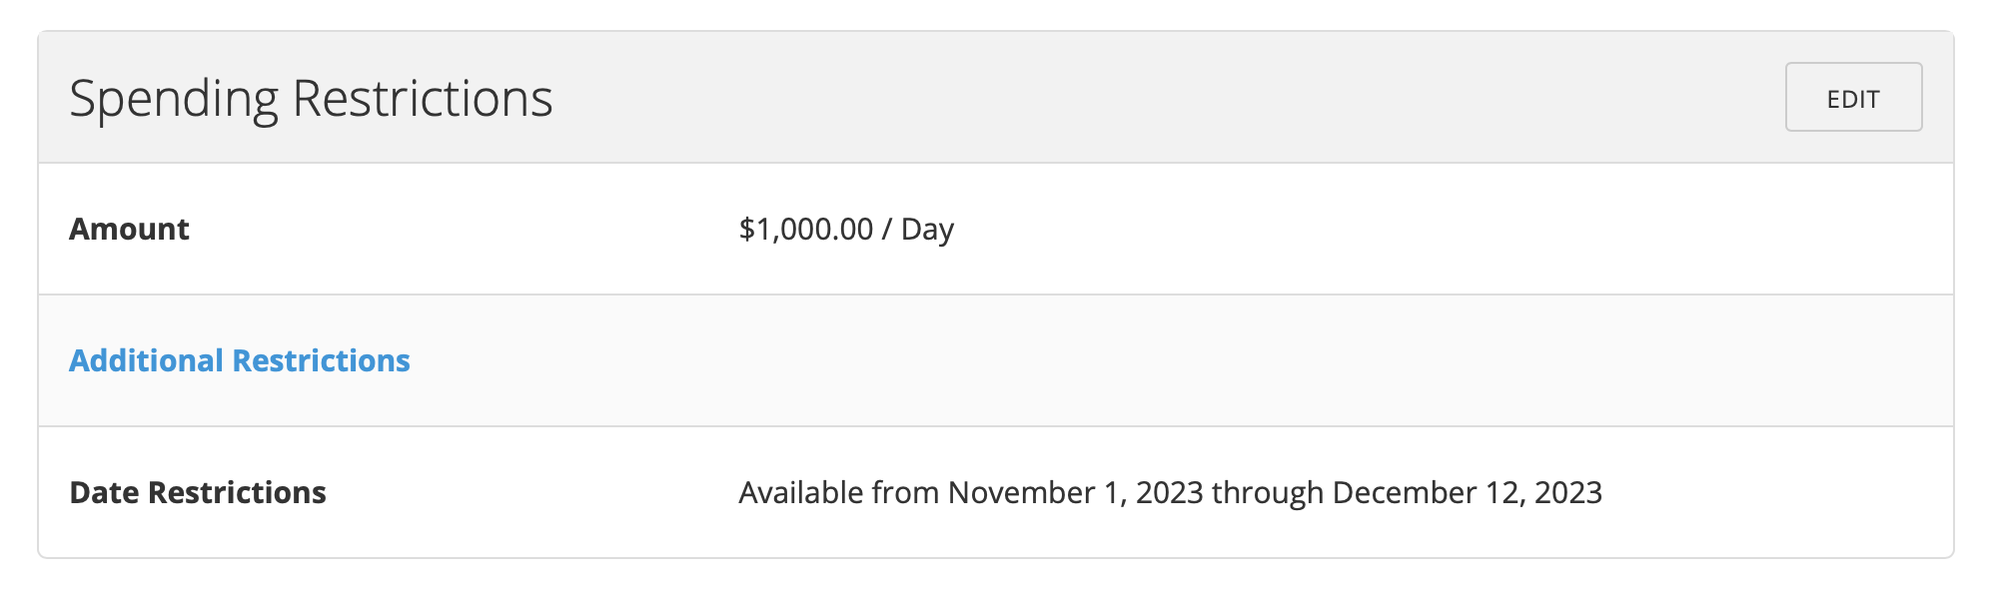Select the Amount label

pyautogui.click(x=129, y=229)
